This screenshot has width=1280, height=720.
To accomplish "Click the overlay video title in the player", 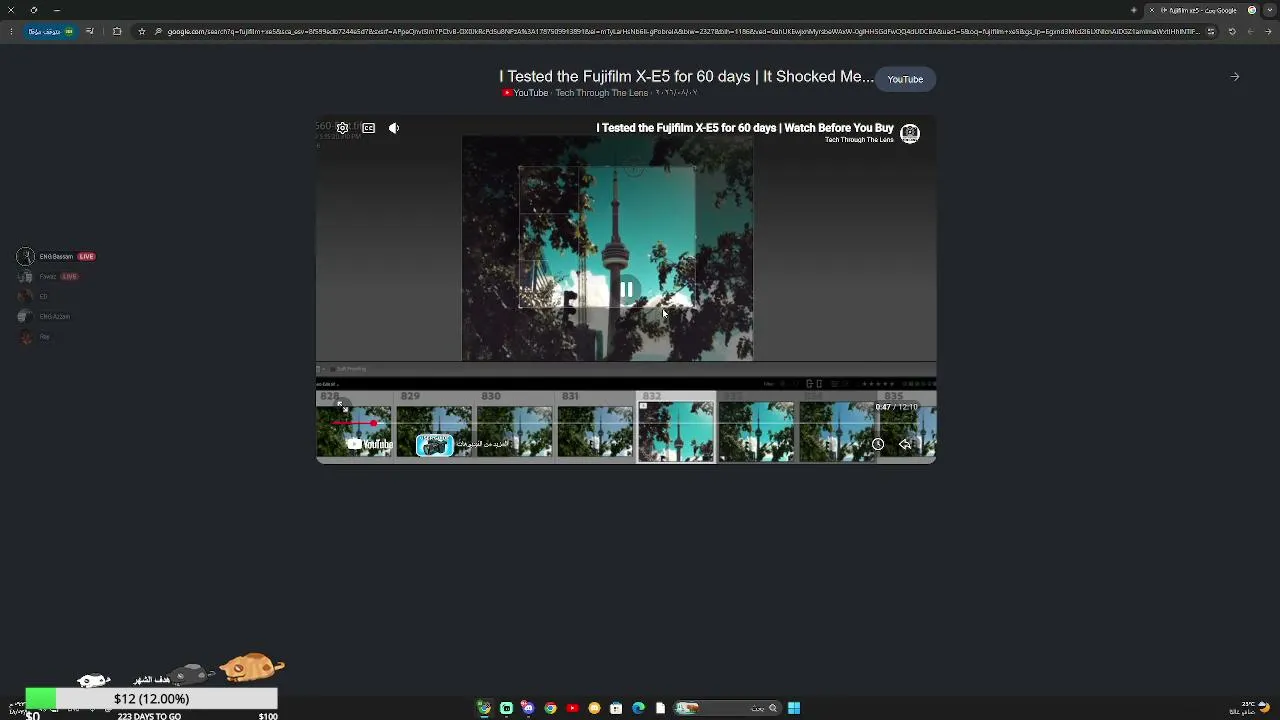I will tap(745, 128).
